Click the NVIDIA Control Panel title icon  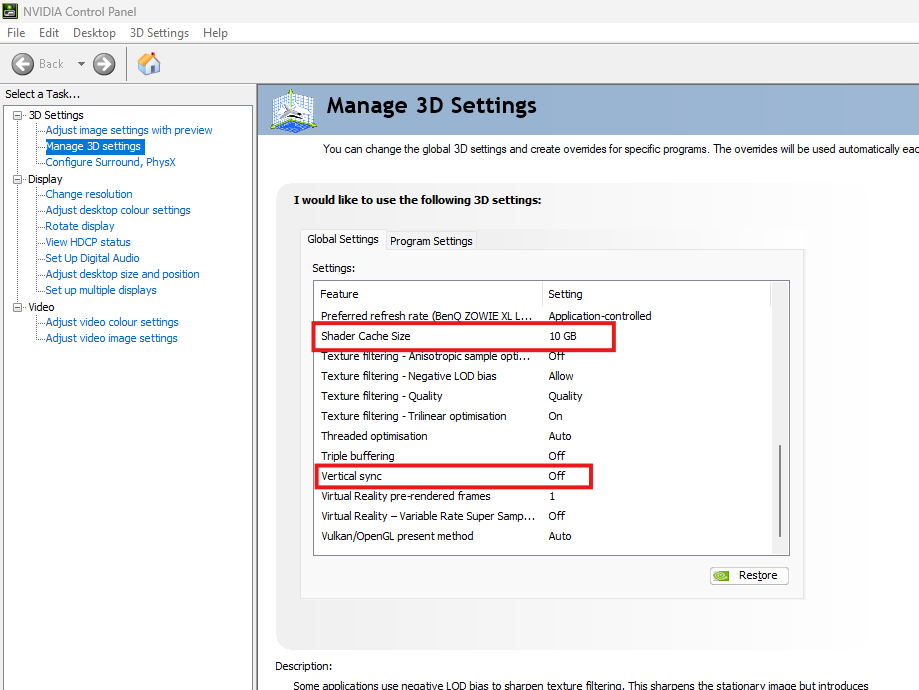coord(10,11)
